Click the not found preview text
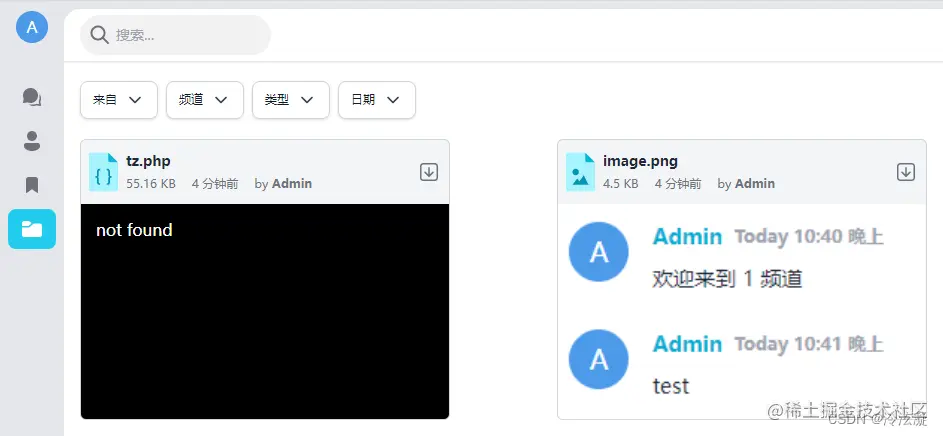 [134, 230]
